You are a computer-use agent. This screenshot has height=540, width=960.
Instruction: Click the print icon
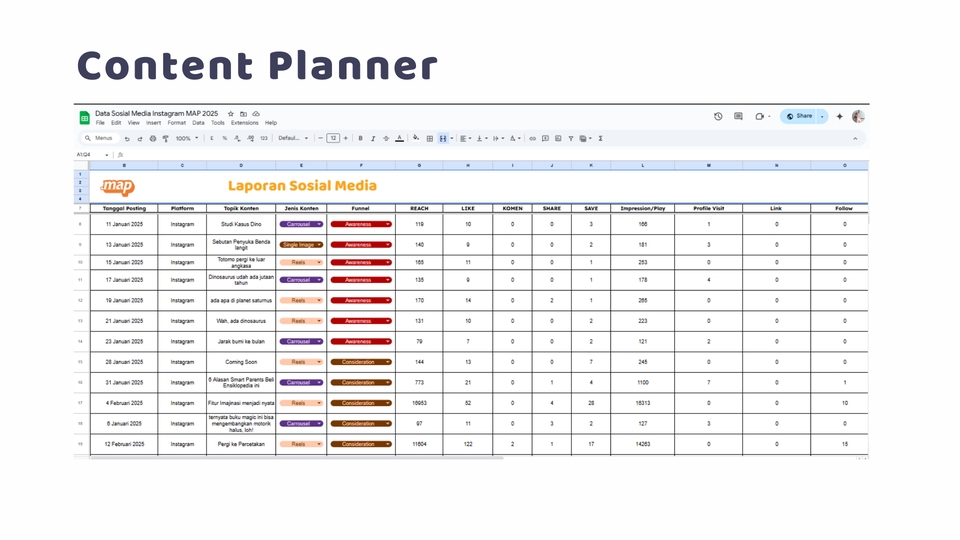pos(153,138)
